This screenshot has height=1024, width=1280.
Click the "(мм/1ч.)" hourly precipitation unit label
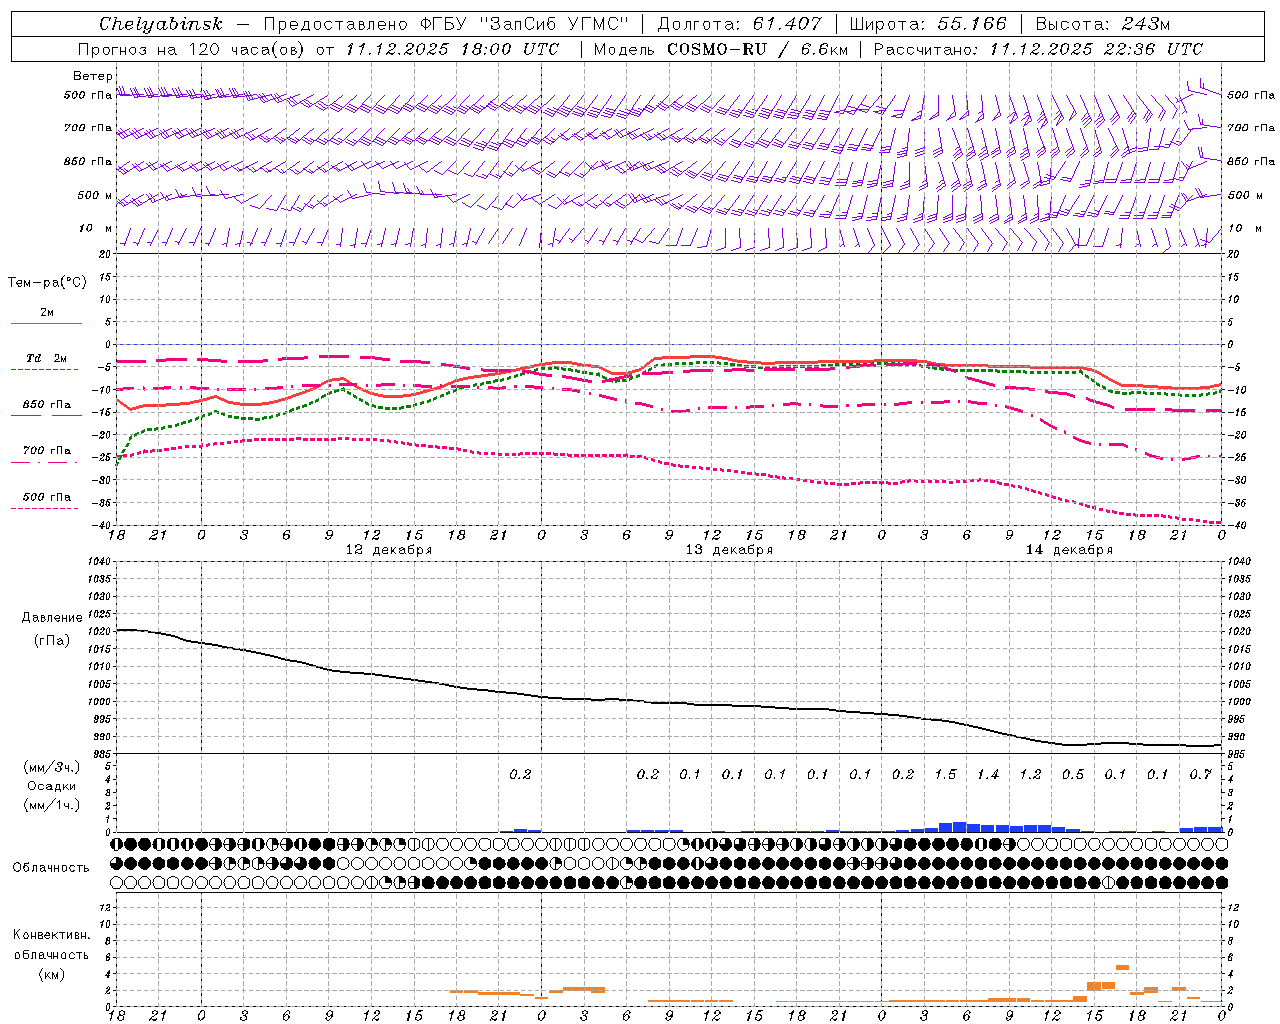point(51,805)
